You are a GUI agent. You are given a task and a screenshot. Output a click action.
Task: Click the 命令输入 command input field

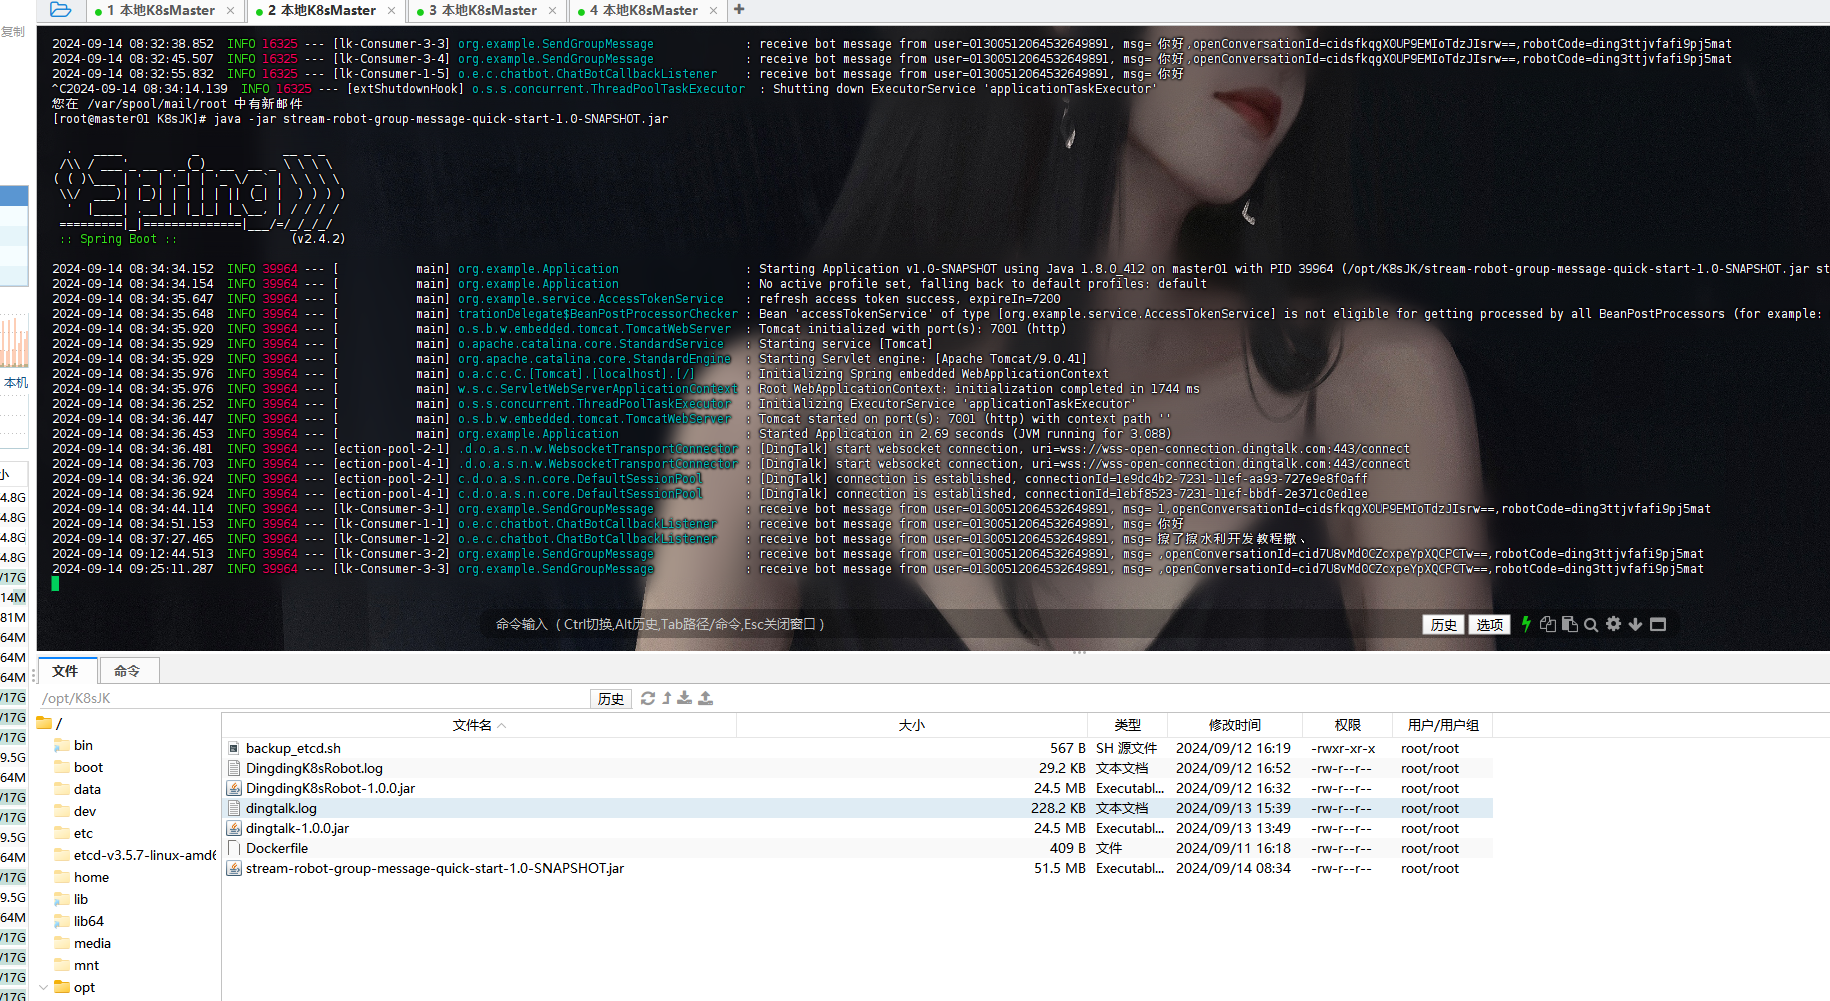(x=950, y=624)
